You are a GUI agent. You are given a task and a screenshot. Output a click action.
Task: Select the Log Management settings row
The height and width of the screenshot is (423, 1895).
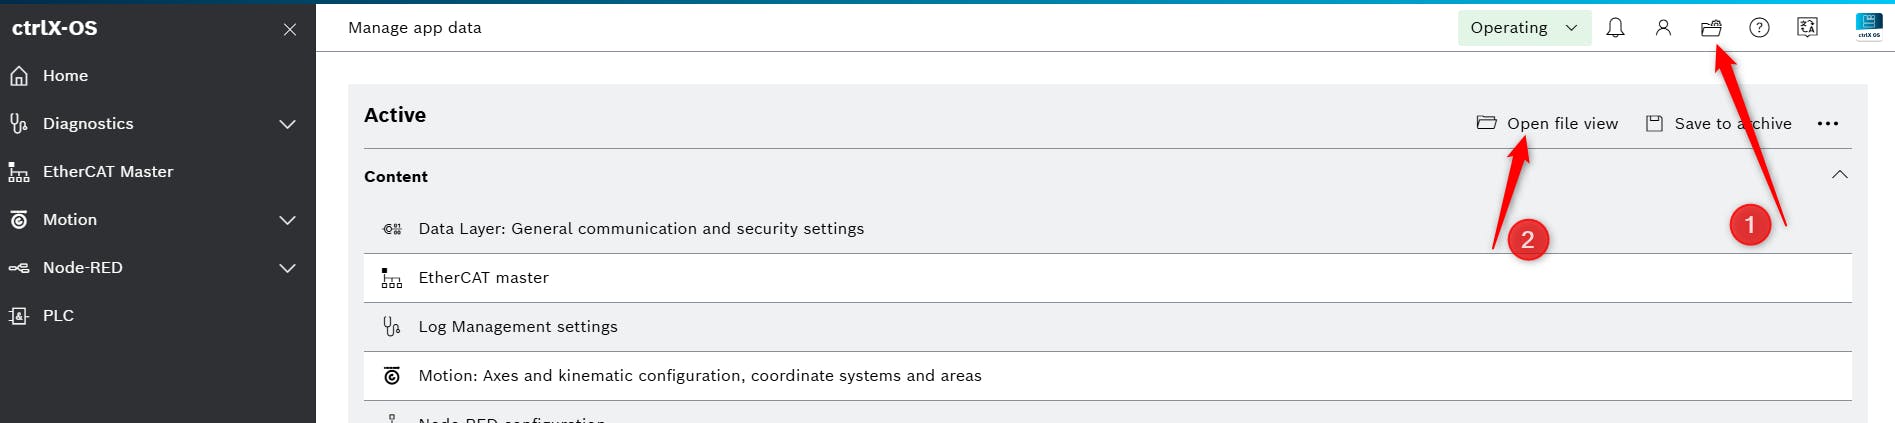click(x=517, y=327)
